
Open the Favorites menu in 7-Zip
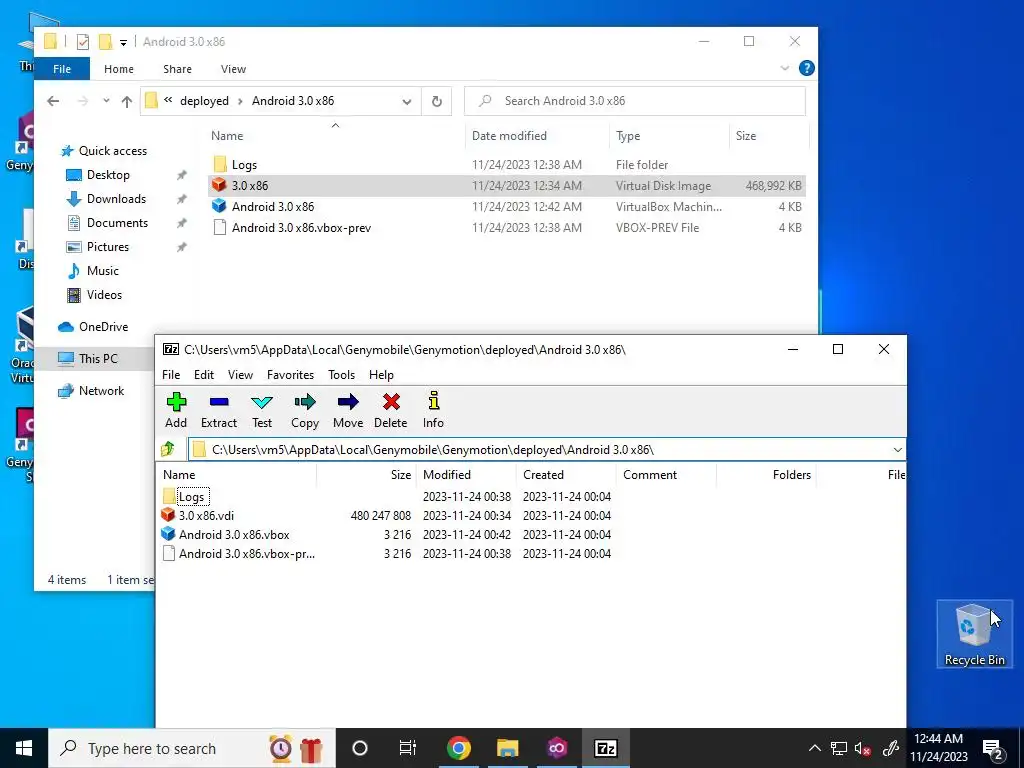[290, 375]
